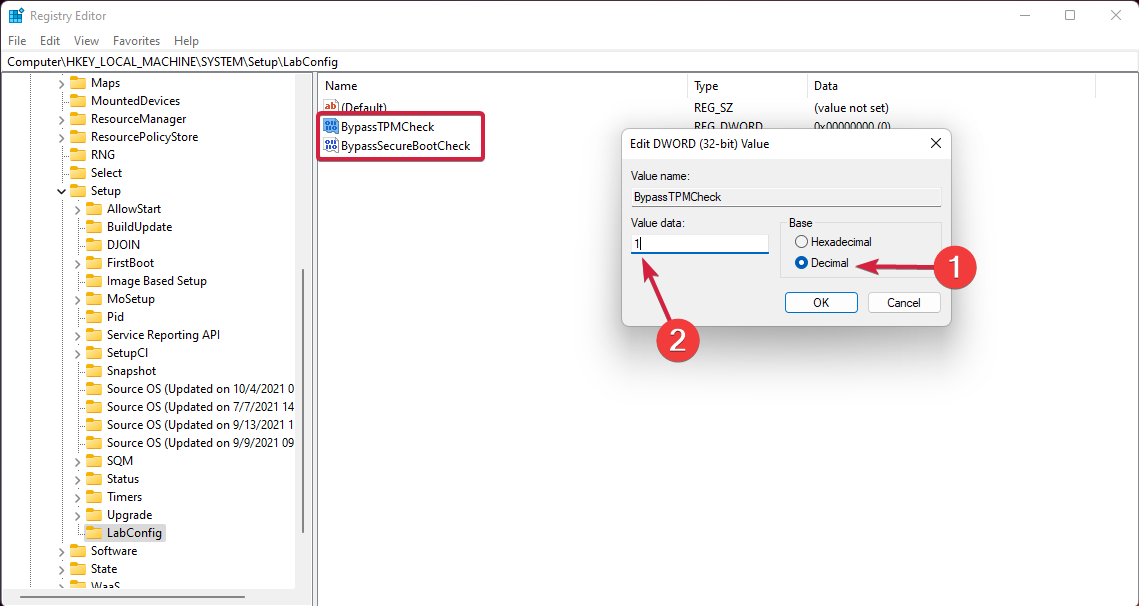Expand the Upgrade key
The height and width of the screenshot is (606, 1139).
pos(78,515)
